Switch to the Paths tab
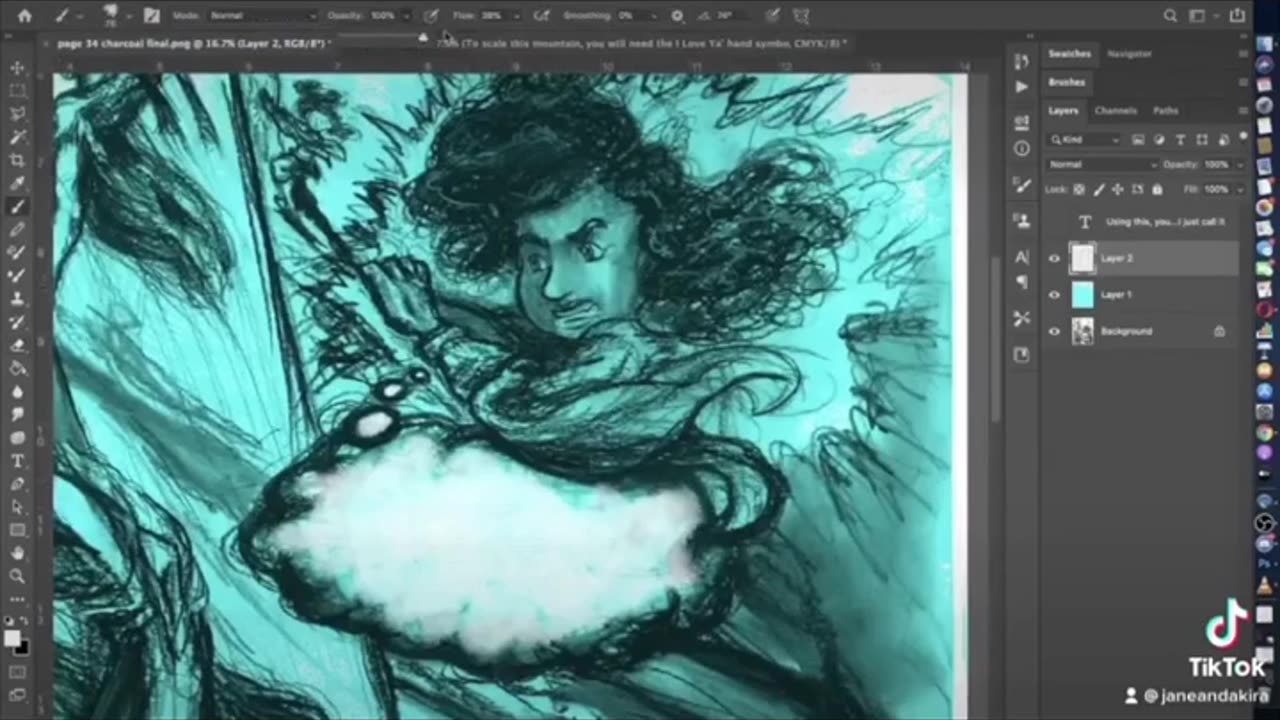The height and width of the screenshot is (720, 1280). [x=1165, y=111]
